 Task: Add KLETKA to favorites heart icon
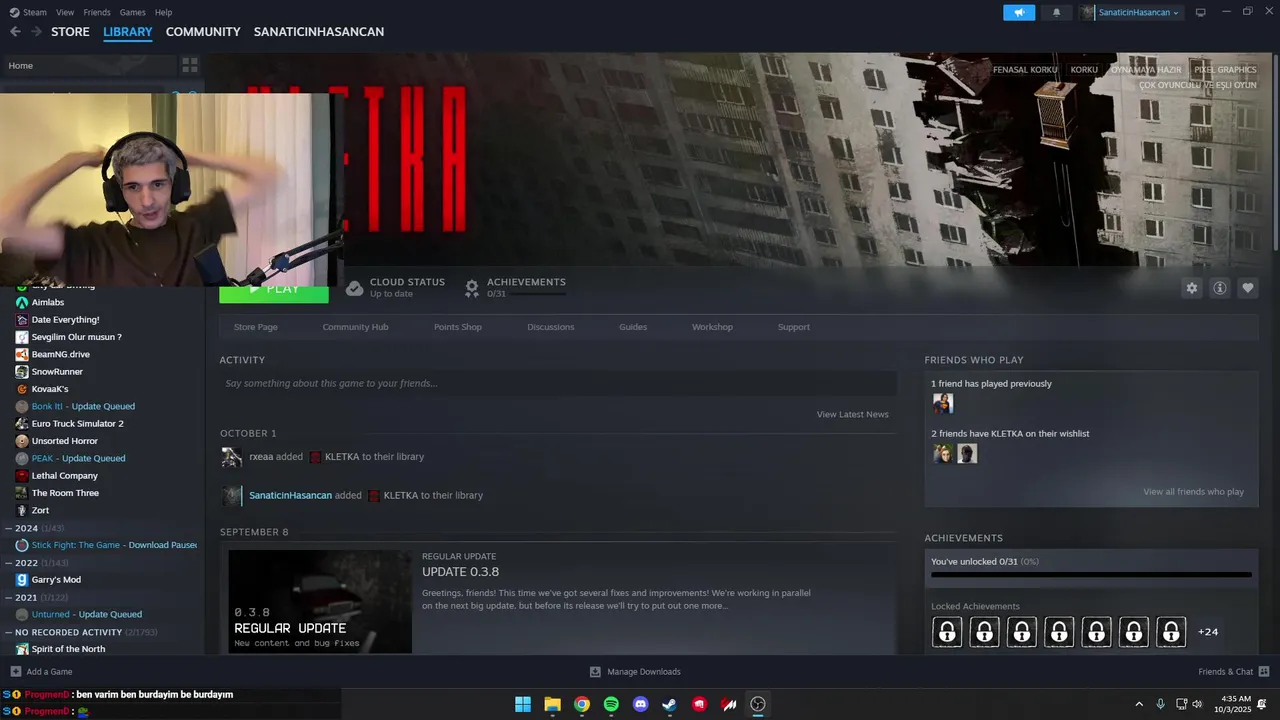(x=1248, y=288)
